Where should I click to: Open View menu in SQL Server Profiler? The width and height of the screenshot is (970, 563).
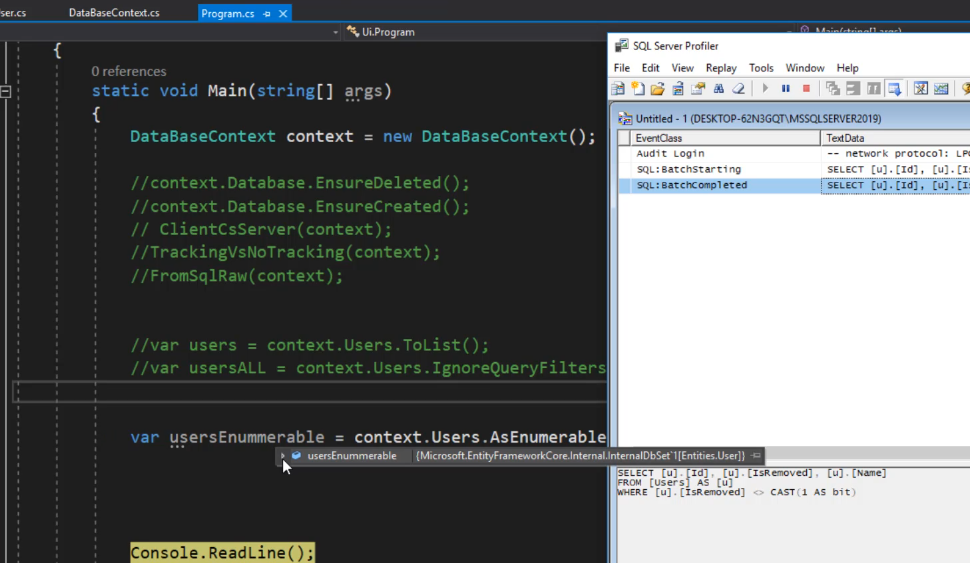coord(682,68)
